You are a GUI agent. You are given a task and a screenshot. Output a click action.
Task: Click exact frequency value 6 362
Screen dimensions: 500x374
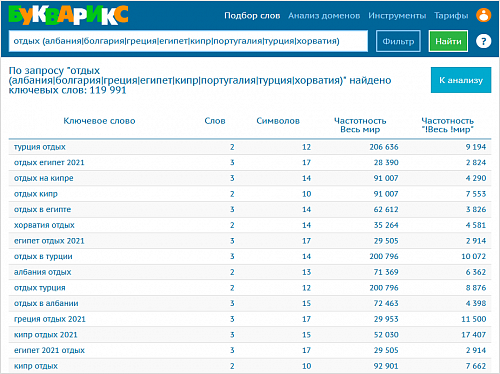point(476,272)
